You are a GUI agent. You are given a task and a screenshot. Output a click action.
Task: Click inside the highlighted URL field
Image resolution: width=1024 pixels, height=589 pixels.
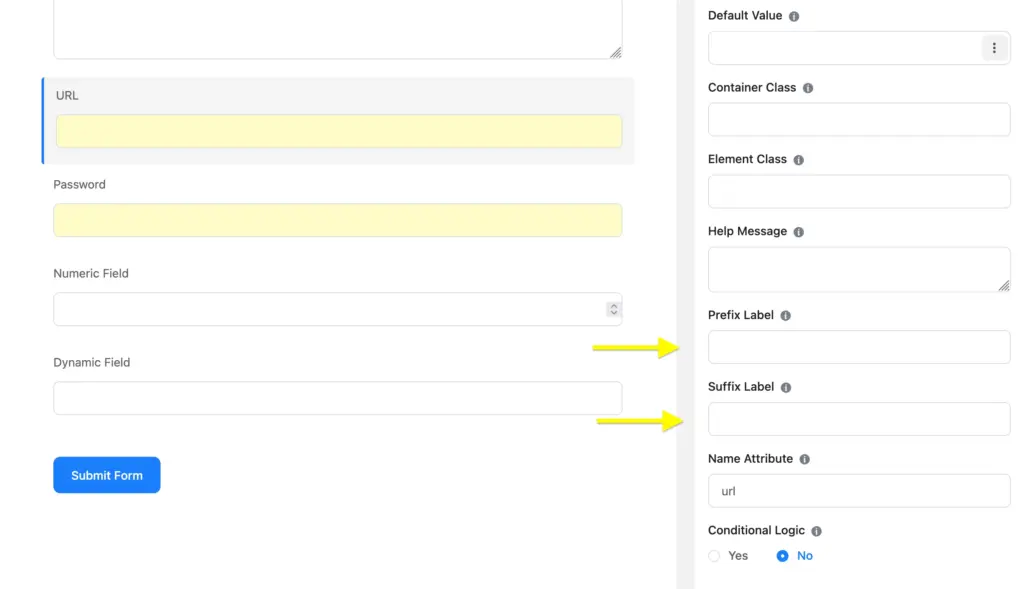tap(337, 131)
